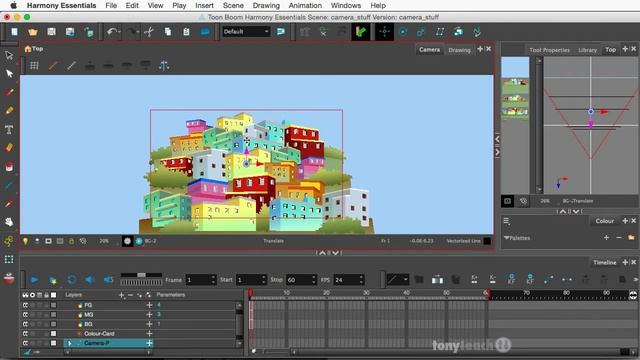Viewport: 640px width, 360px height.
Task: Click the Frame number input field
Action: (201, 280)
